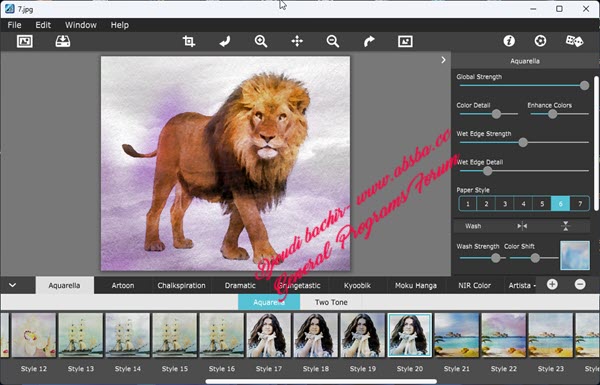Click the show original image icon

point(405,41)
